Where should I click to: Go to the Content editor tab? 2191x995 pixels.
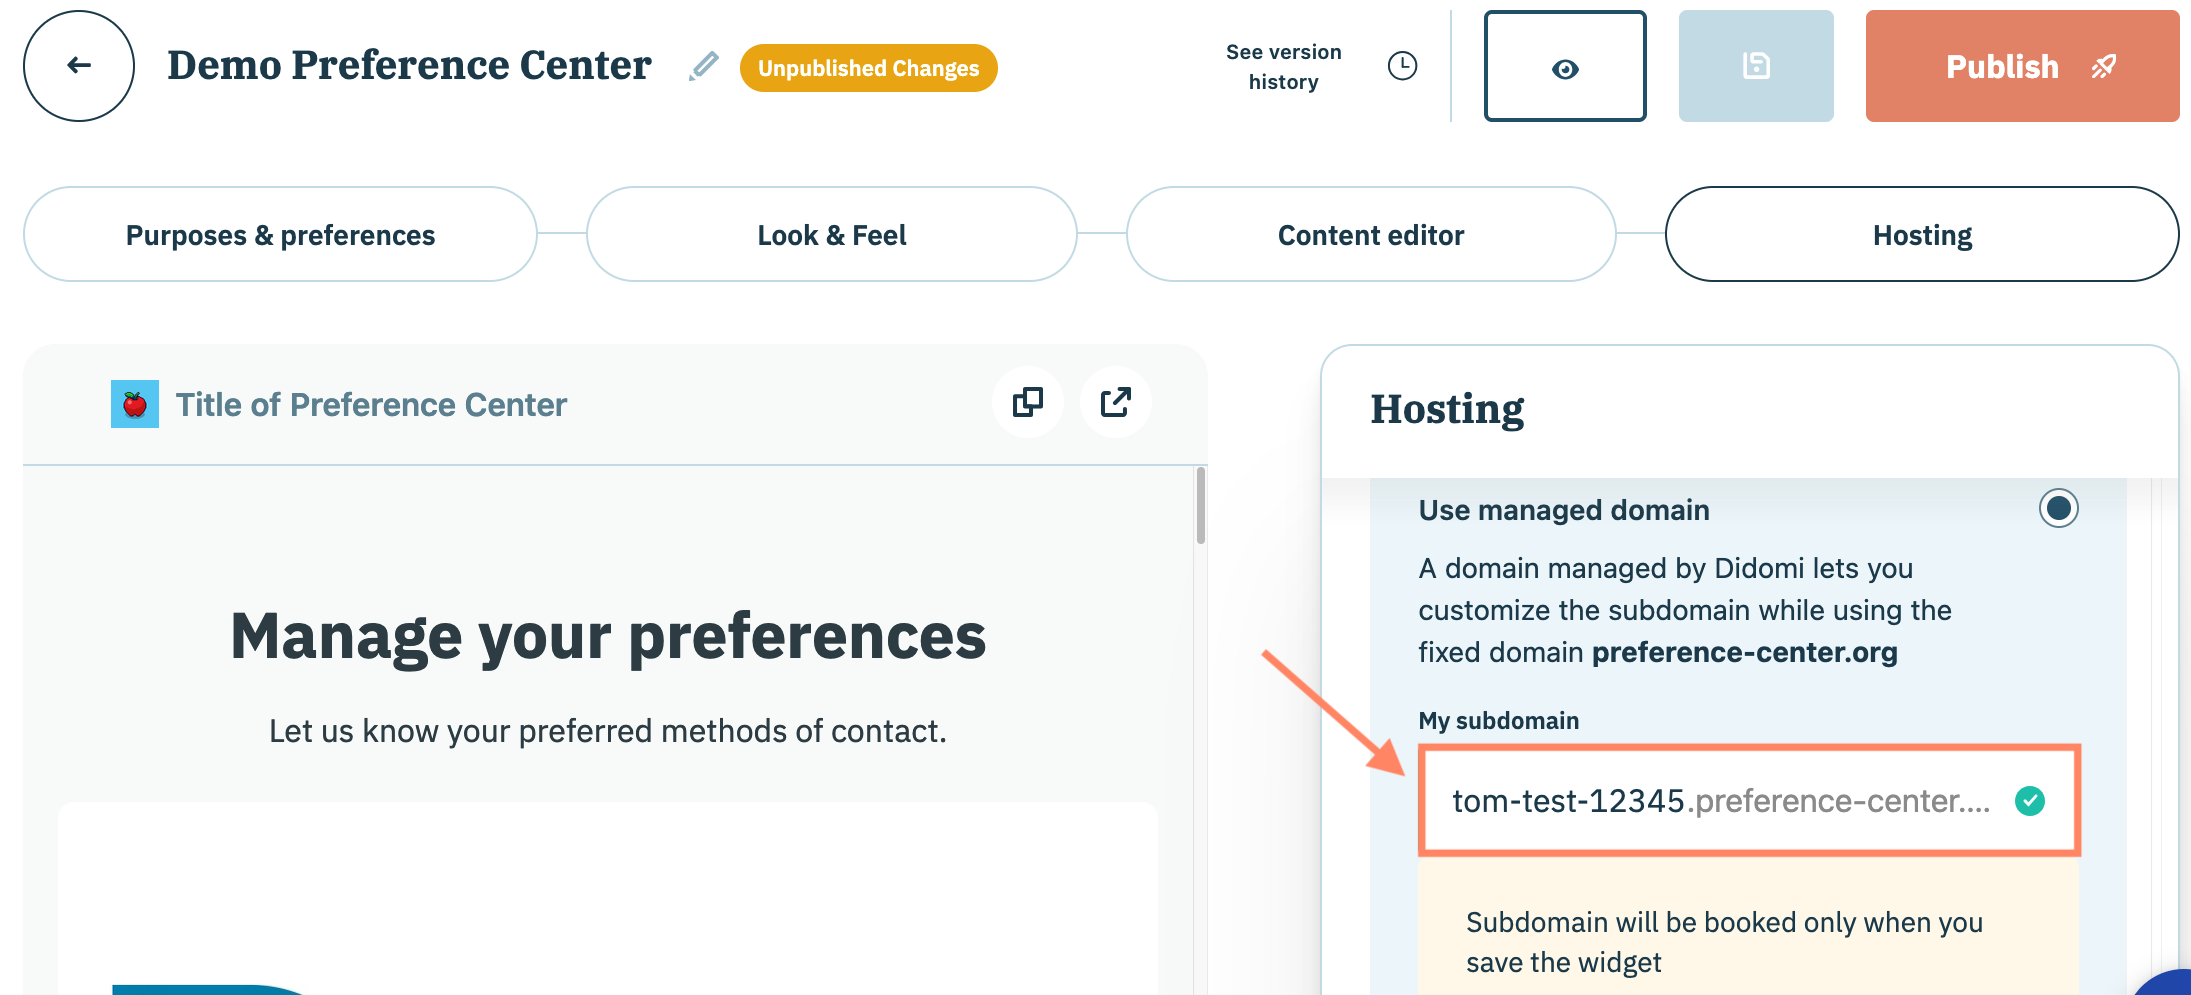pyautogui.click(x=1370, y=235)
